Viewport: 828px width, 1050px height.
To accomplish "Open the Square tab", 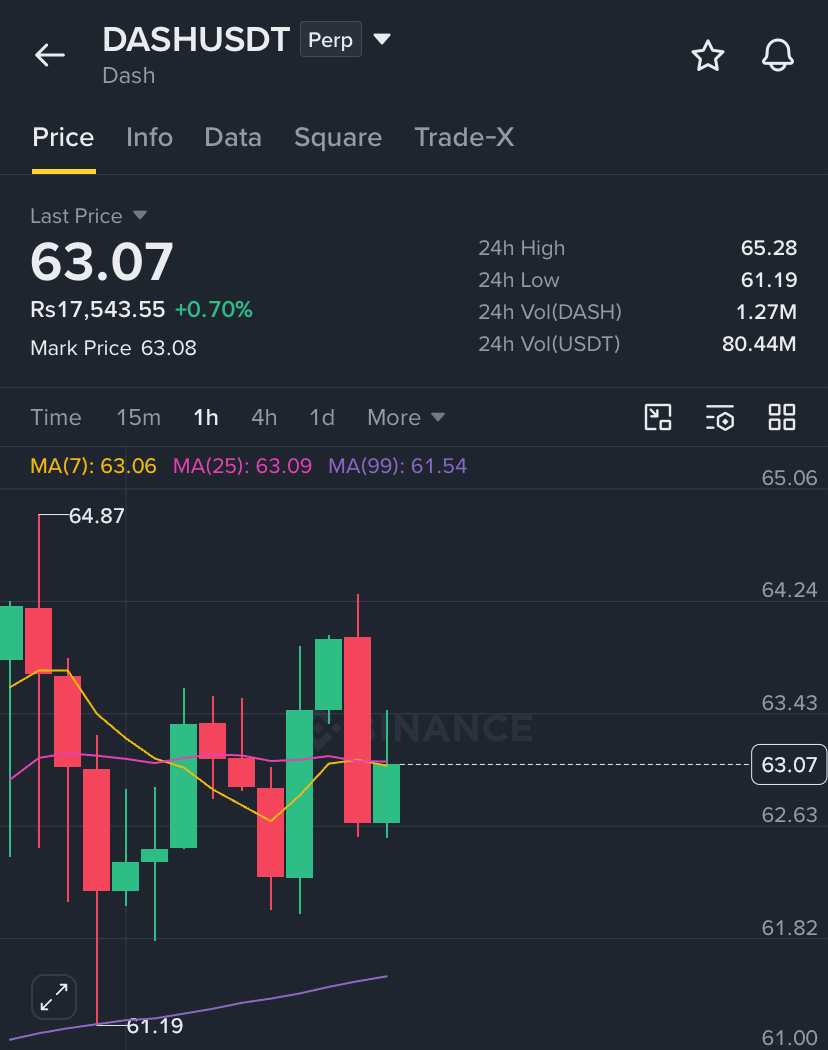I will pyautogui.click(x=338, y=137).
